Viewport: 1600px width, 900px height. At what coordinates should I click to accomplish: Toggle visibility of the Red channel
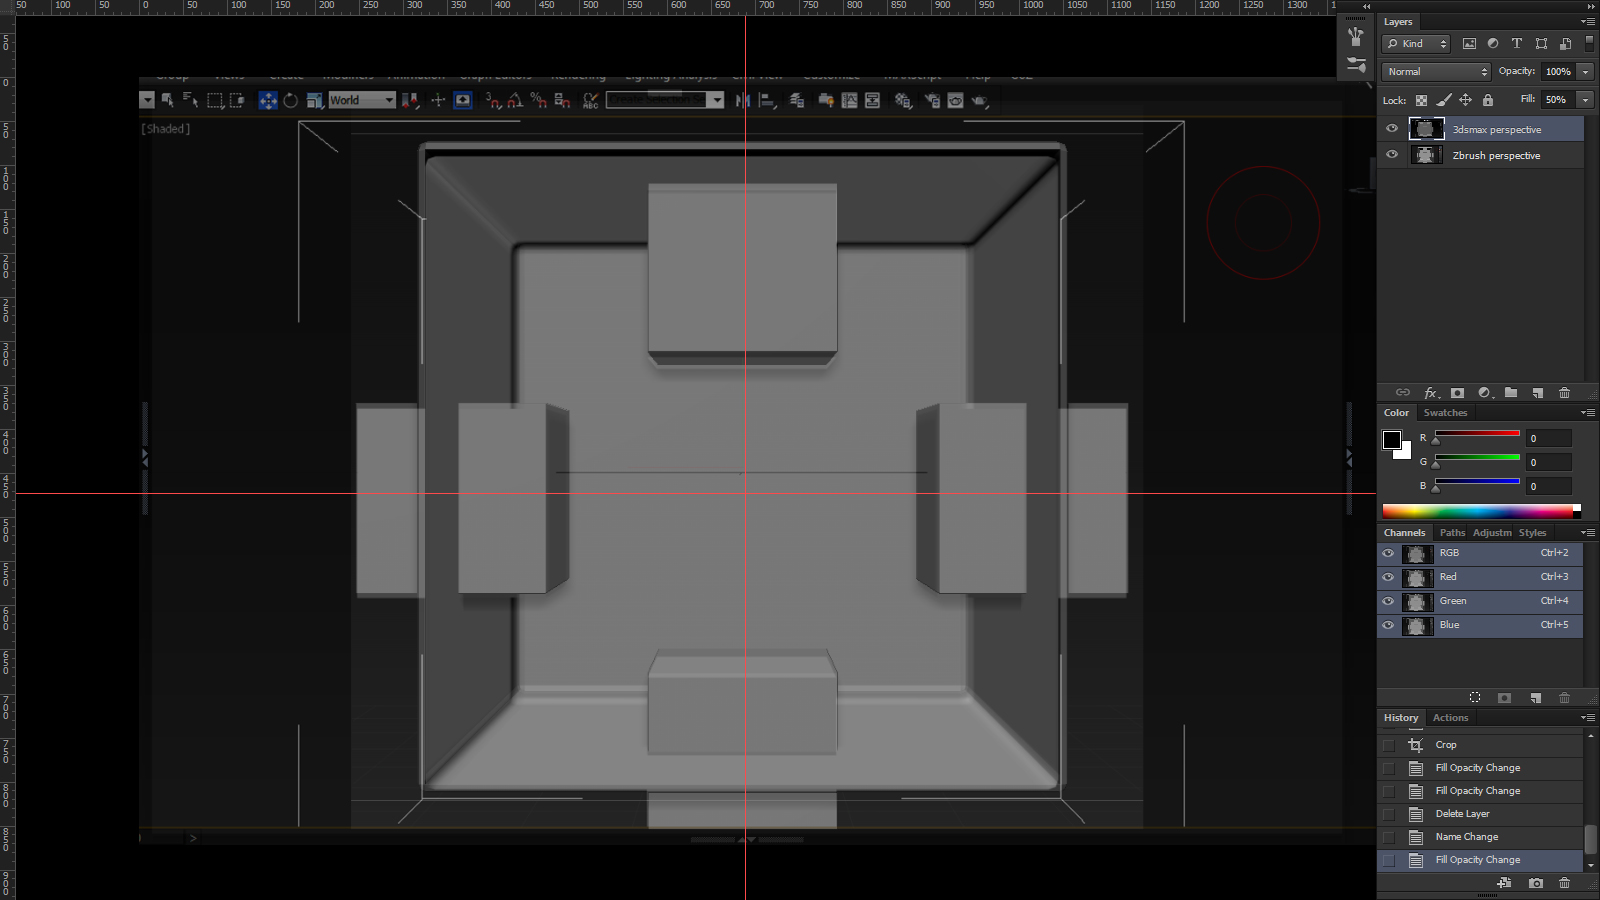tap(1388, 577)
